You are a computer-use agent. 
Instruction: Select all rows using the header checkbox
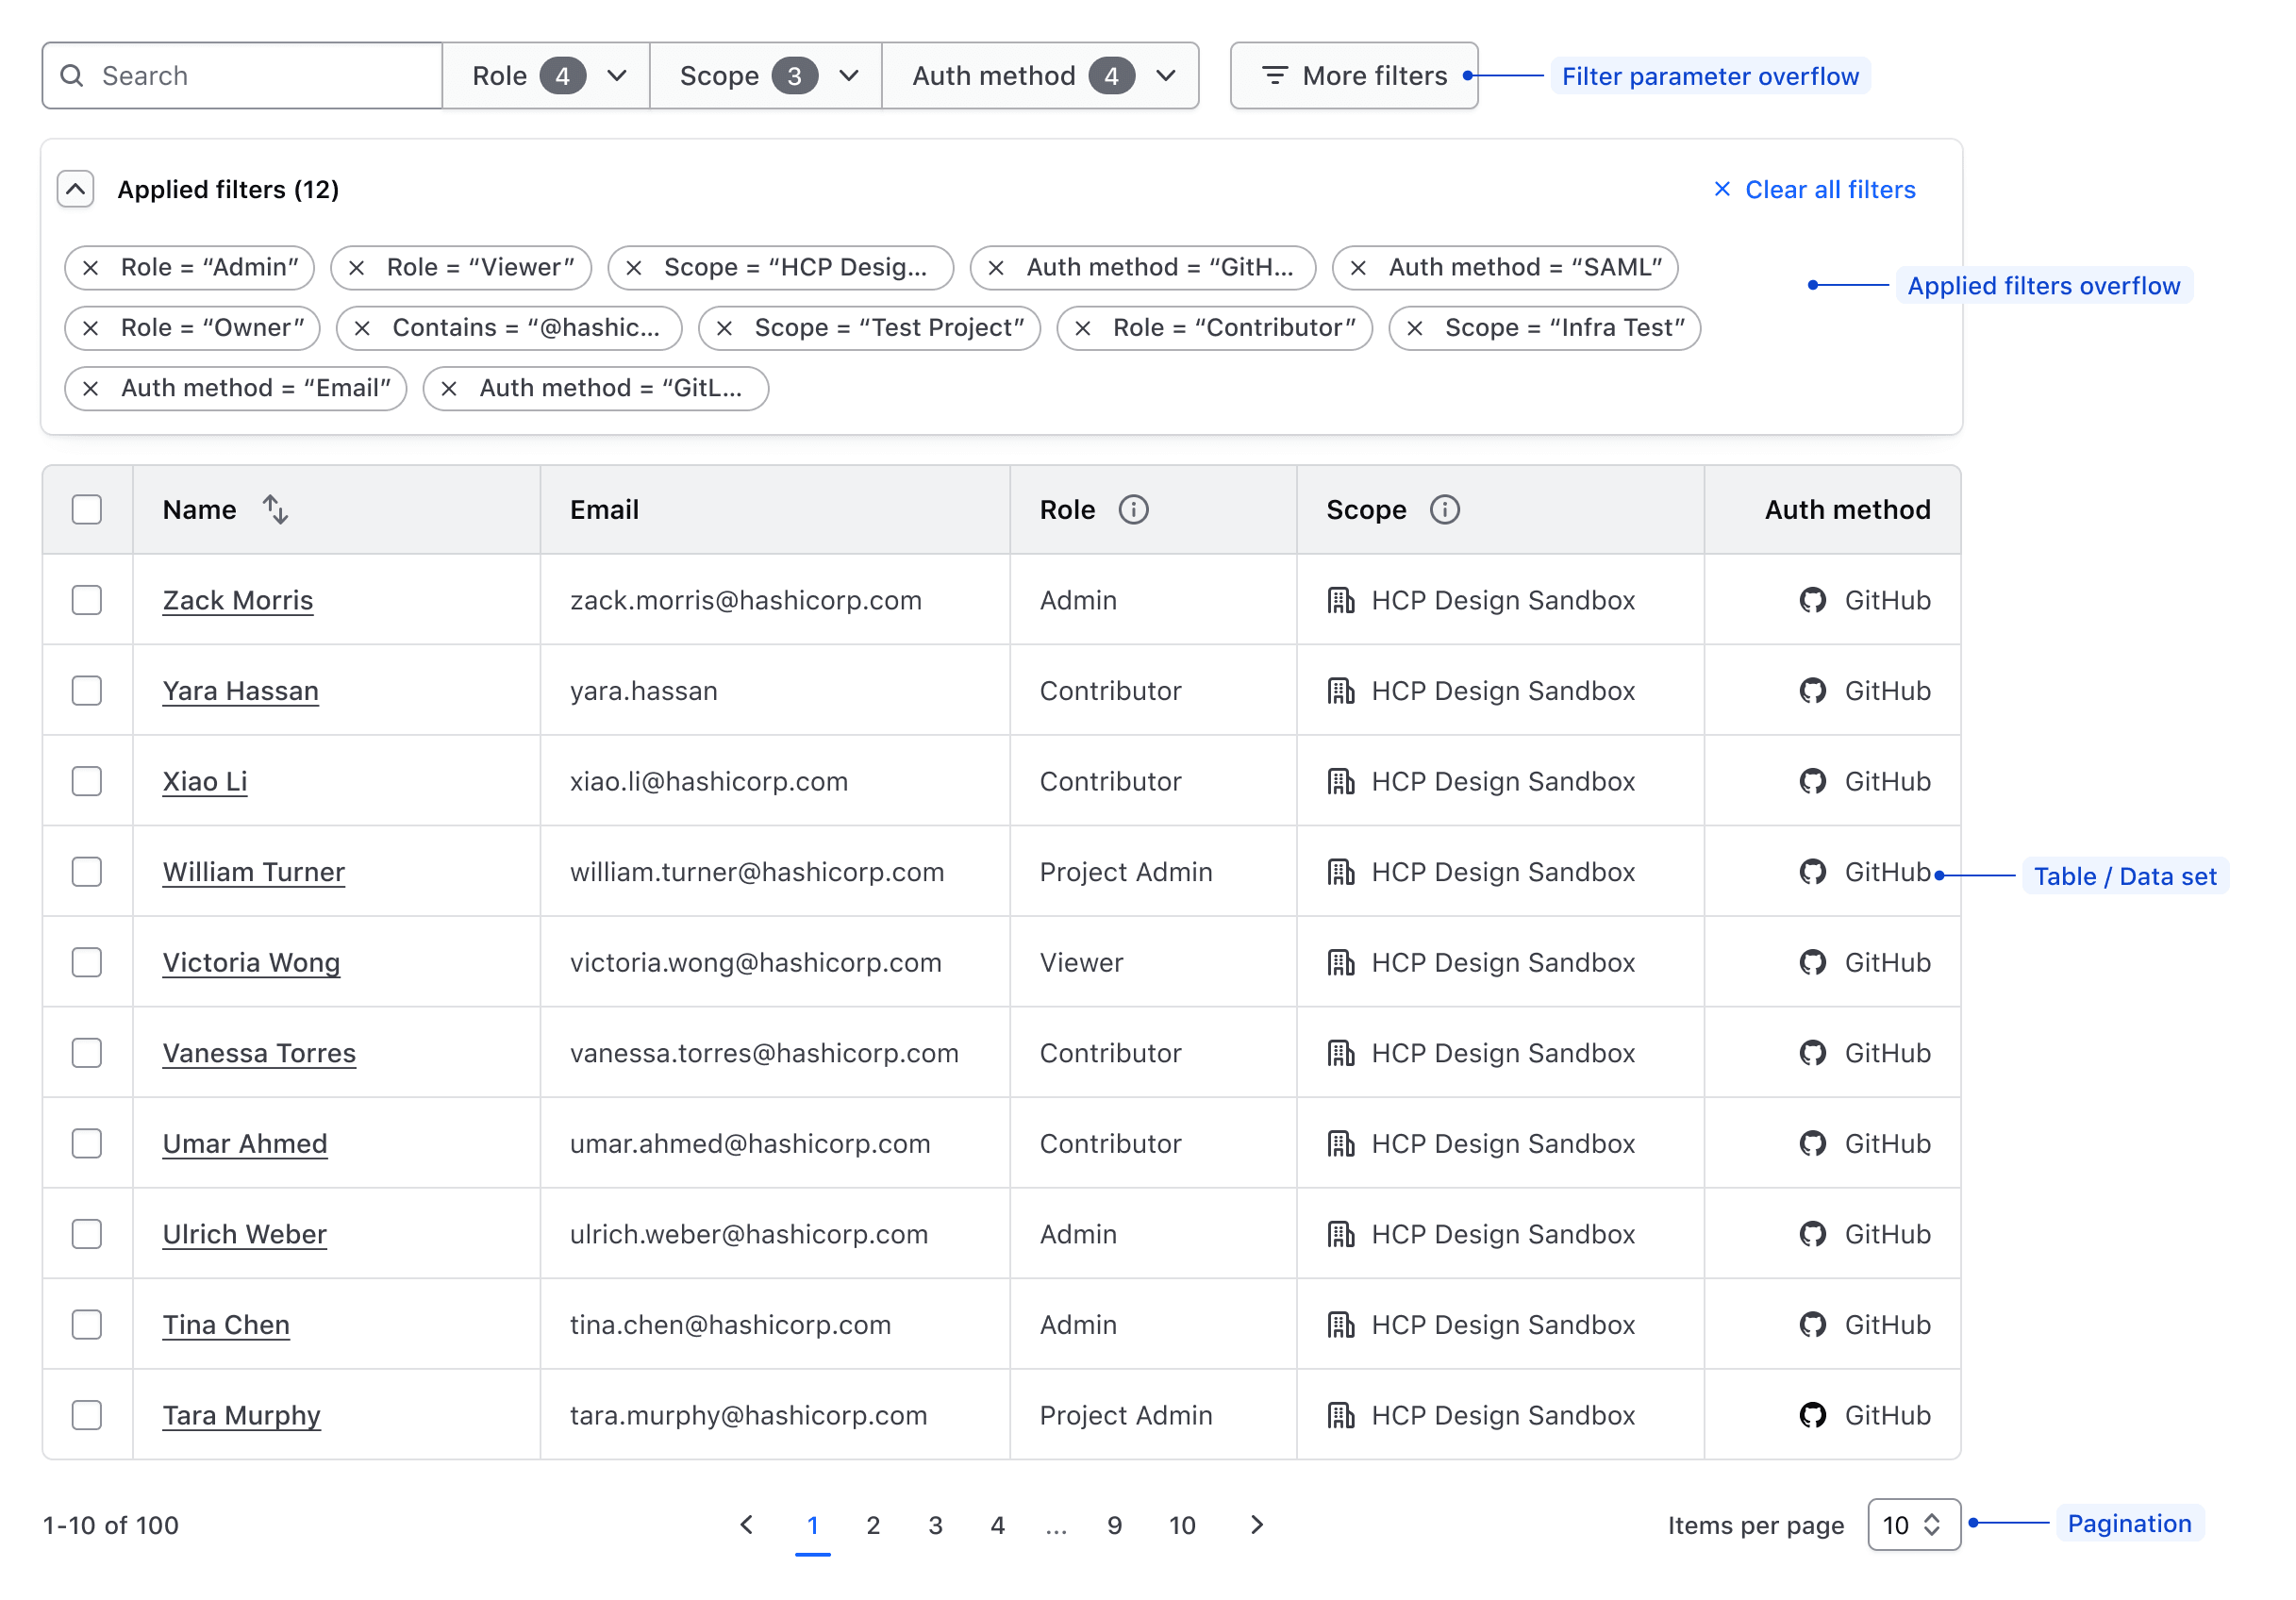pos(87,509)
